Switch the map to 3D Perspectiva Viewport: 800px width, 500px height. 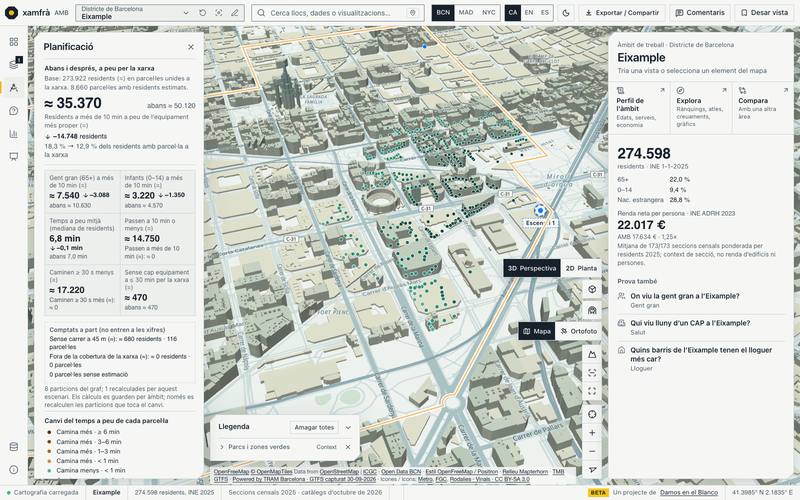click(x=532, y=268)
